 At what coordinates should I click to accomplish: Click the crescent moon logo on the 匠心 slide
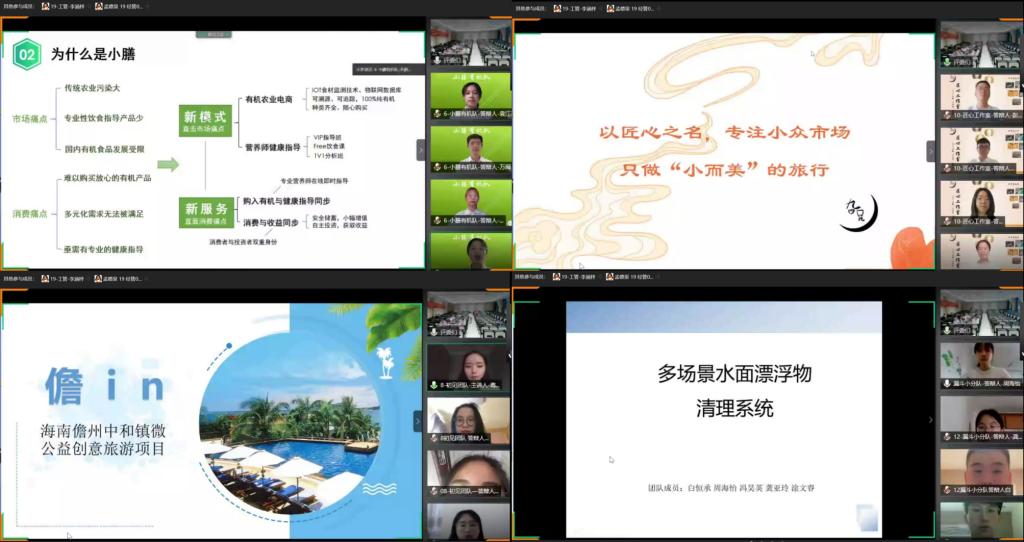858,211
